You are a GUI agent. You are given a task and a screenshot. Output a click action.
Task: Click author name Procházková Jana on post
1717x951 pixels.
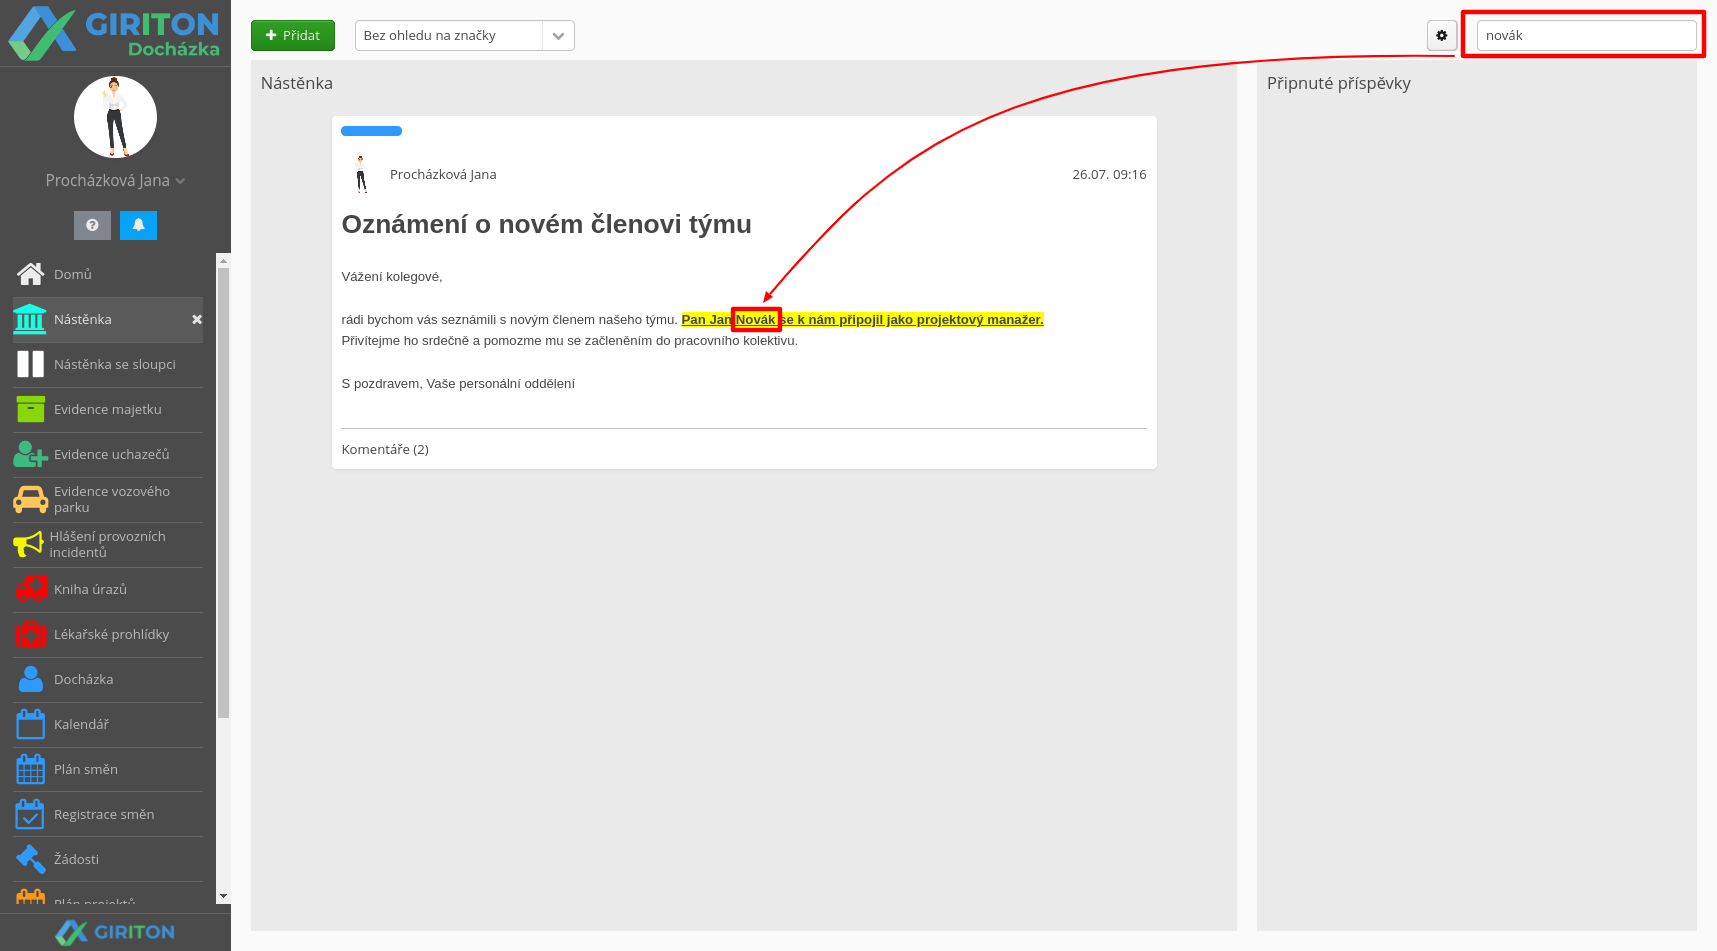click(x=443, y=174)
